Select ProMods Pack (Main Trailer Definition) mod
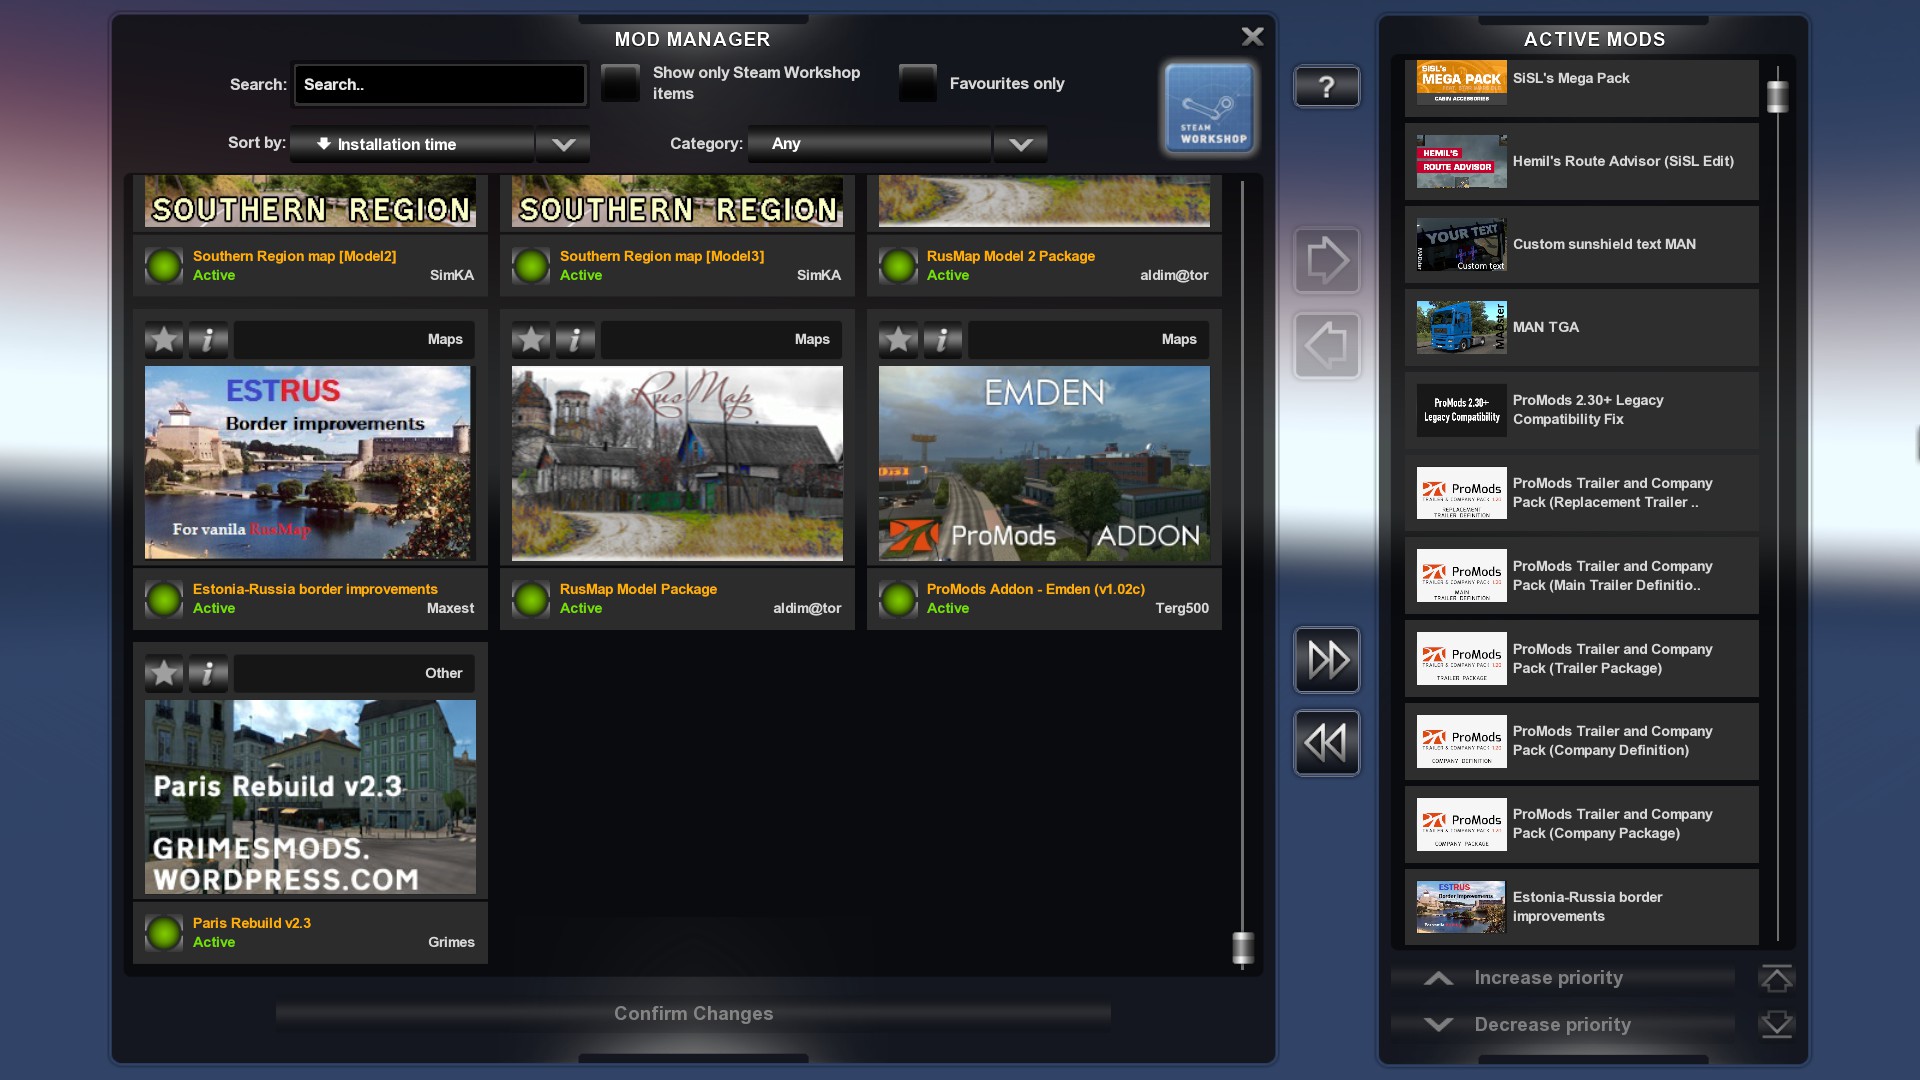Screen dimensions: 1920x1080 1581,576
